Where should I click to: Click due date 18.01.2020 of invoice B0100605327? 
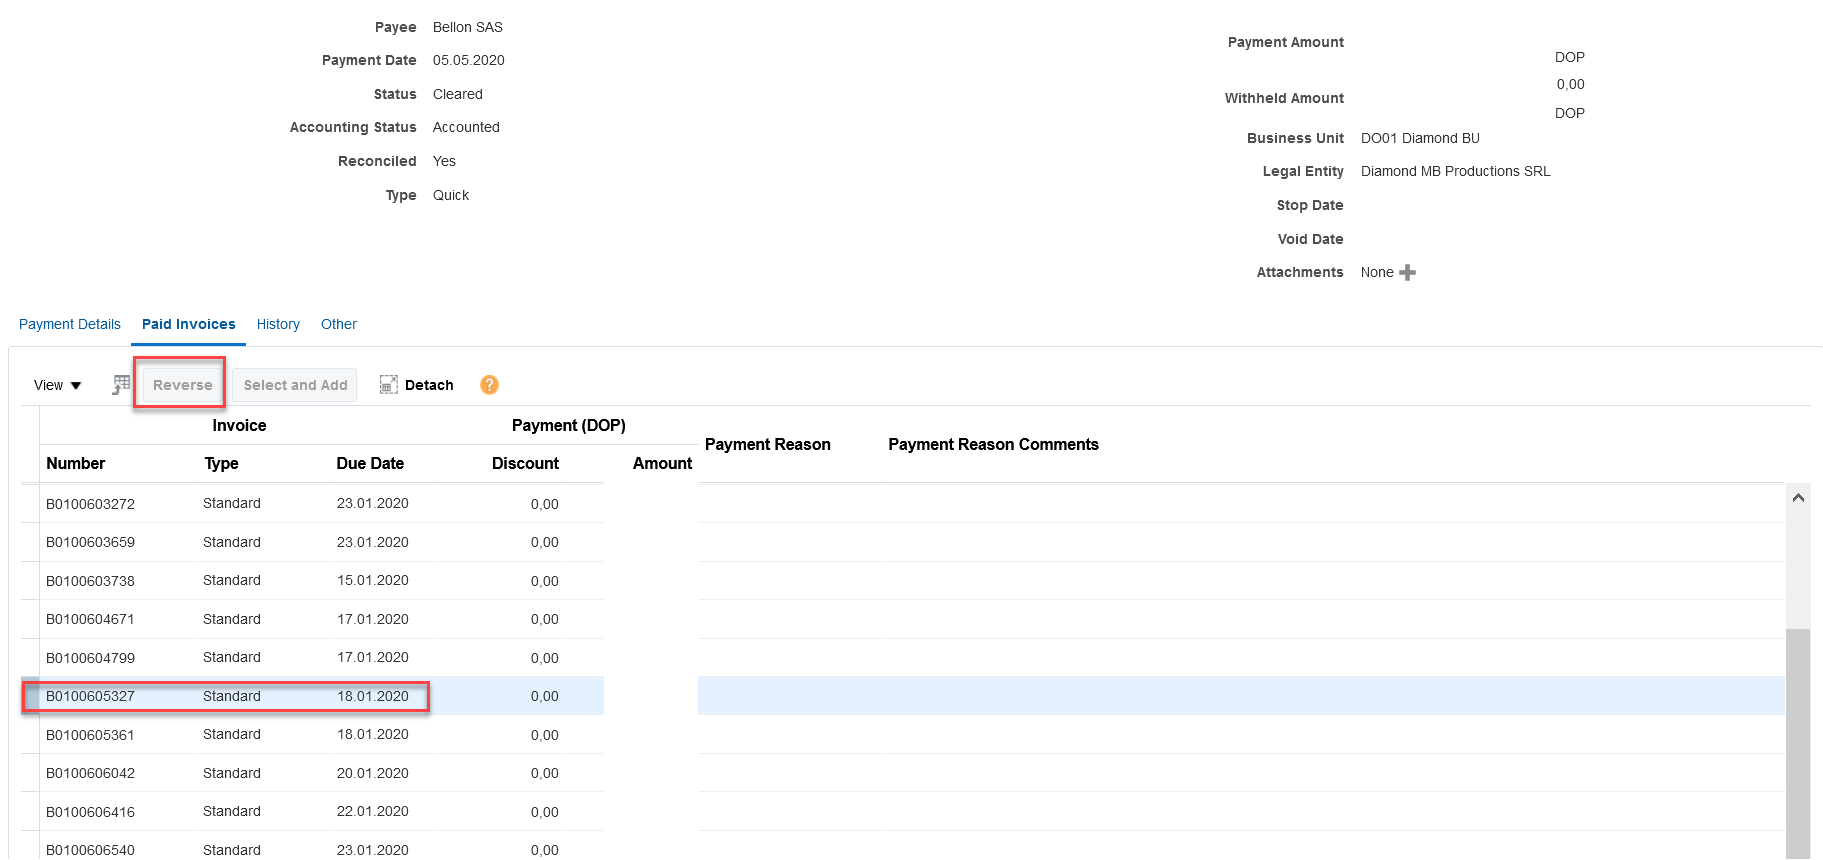coord(373,696)
